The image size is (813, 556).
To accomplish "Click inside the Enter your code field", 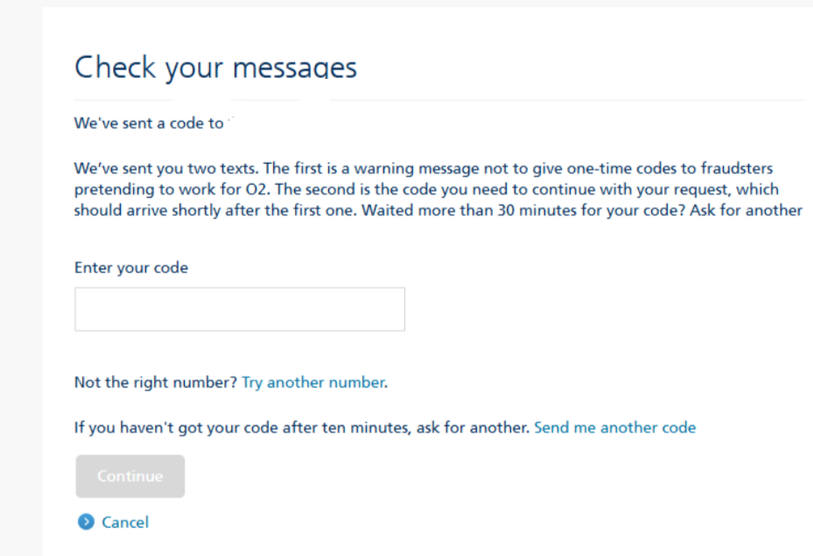I will click(239, 309).
